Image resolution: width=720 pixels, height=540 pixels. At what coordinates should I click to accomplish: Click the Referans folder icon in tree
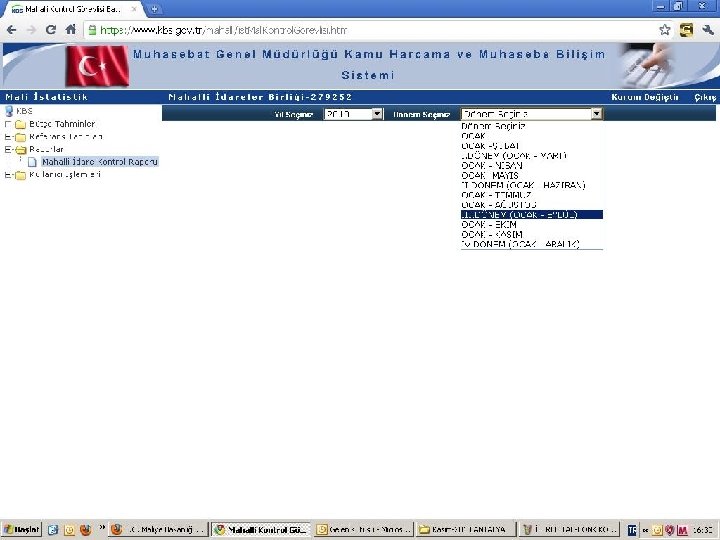(x=20, y=137)
